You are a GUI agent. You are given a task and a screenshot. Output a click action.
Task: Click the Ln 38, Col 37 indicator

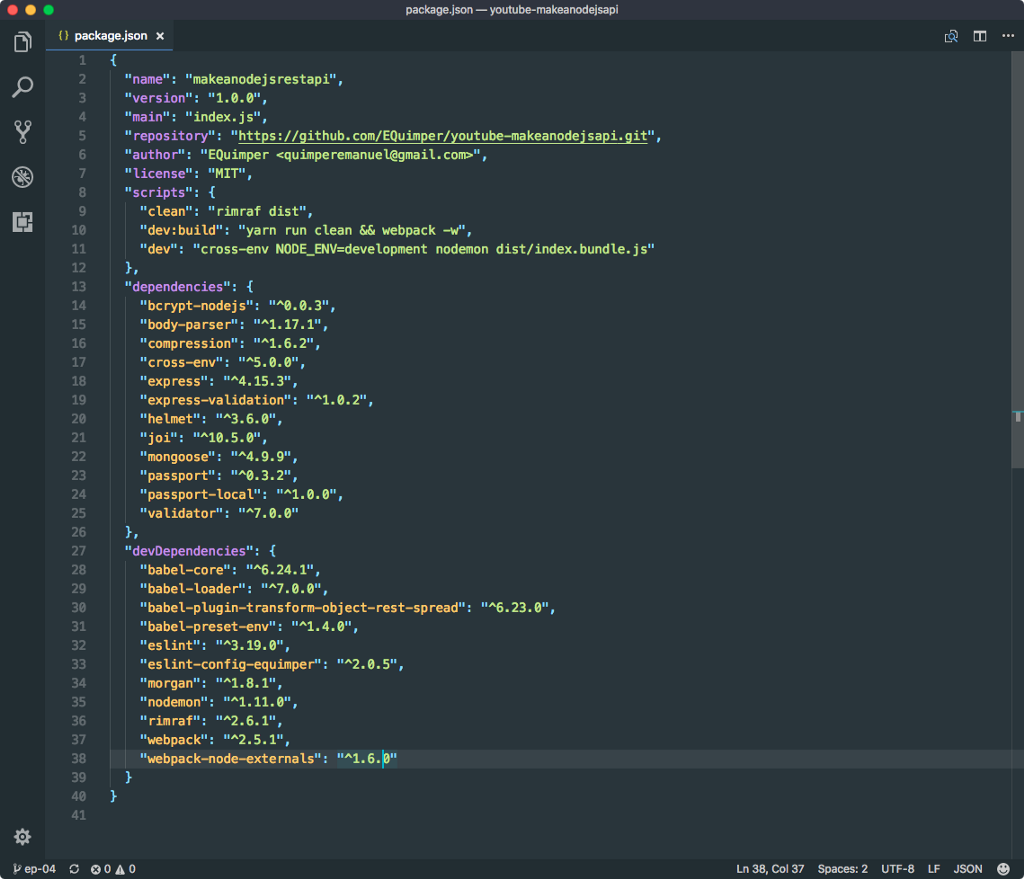click(770, 869)
